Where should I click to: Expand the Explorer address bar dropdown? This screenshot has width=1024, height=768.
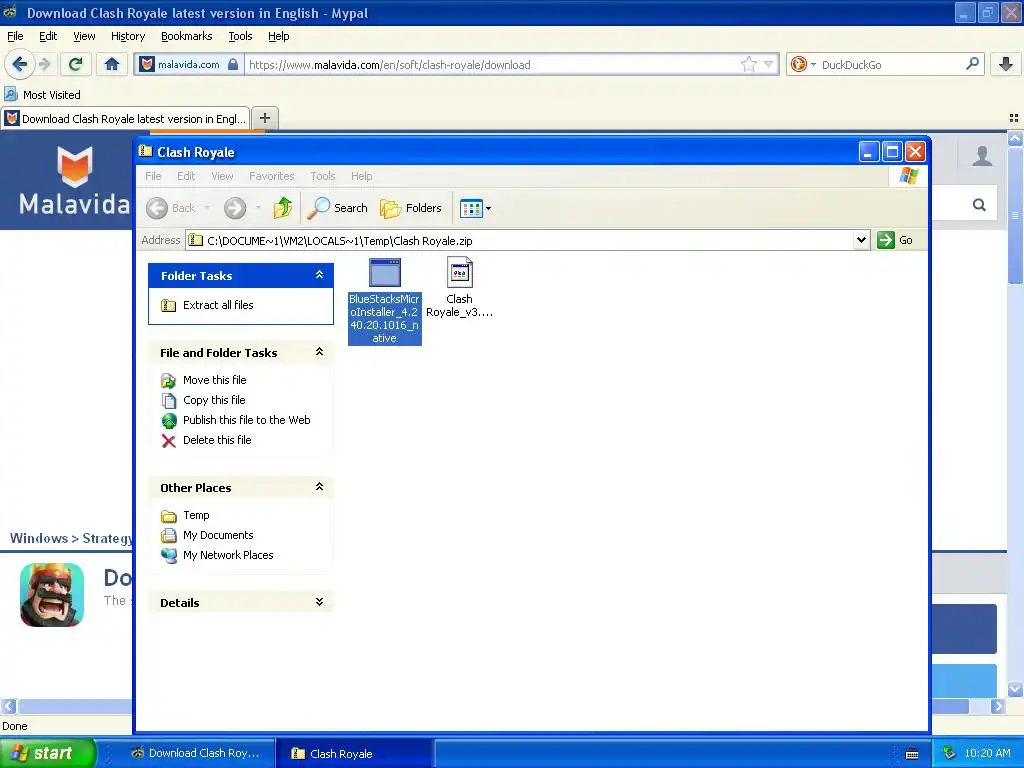(861, 240)
